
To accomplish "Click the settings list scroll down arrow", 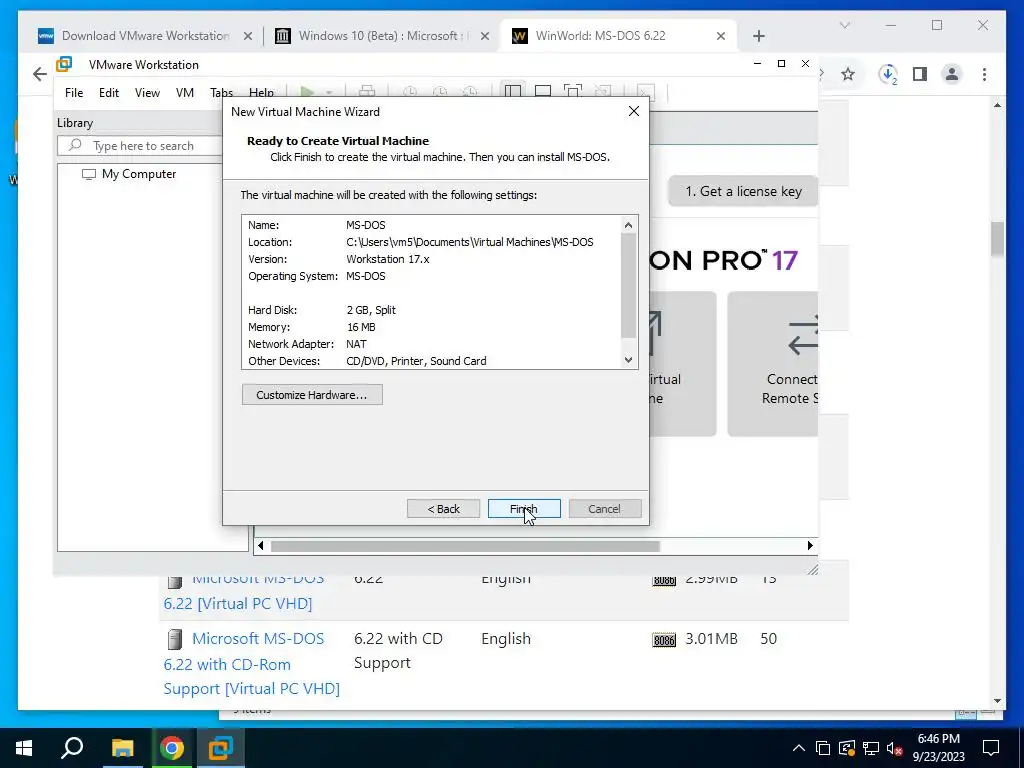I will [628, 360].
